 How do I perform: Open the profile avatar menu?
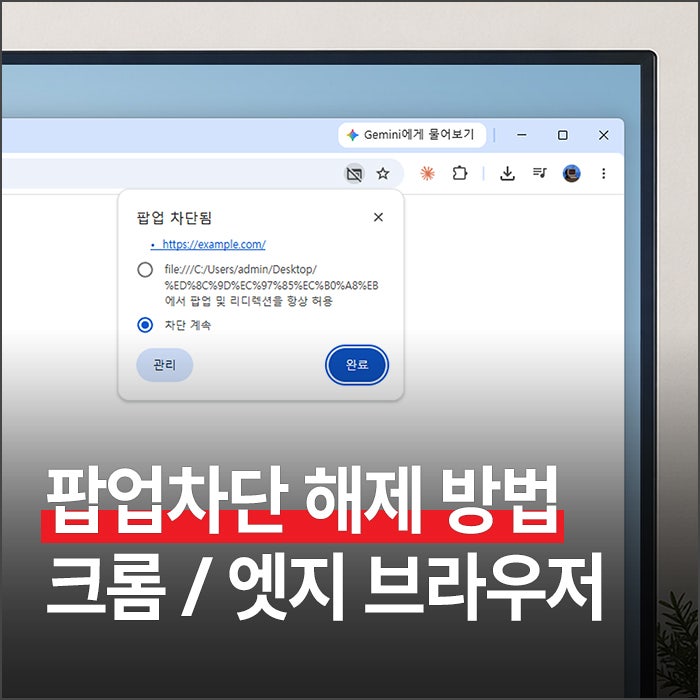(x=571, y=173)
